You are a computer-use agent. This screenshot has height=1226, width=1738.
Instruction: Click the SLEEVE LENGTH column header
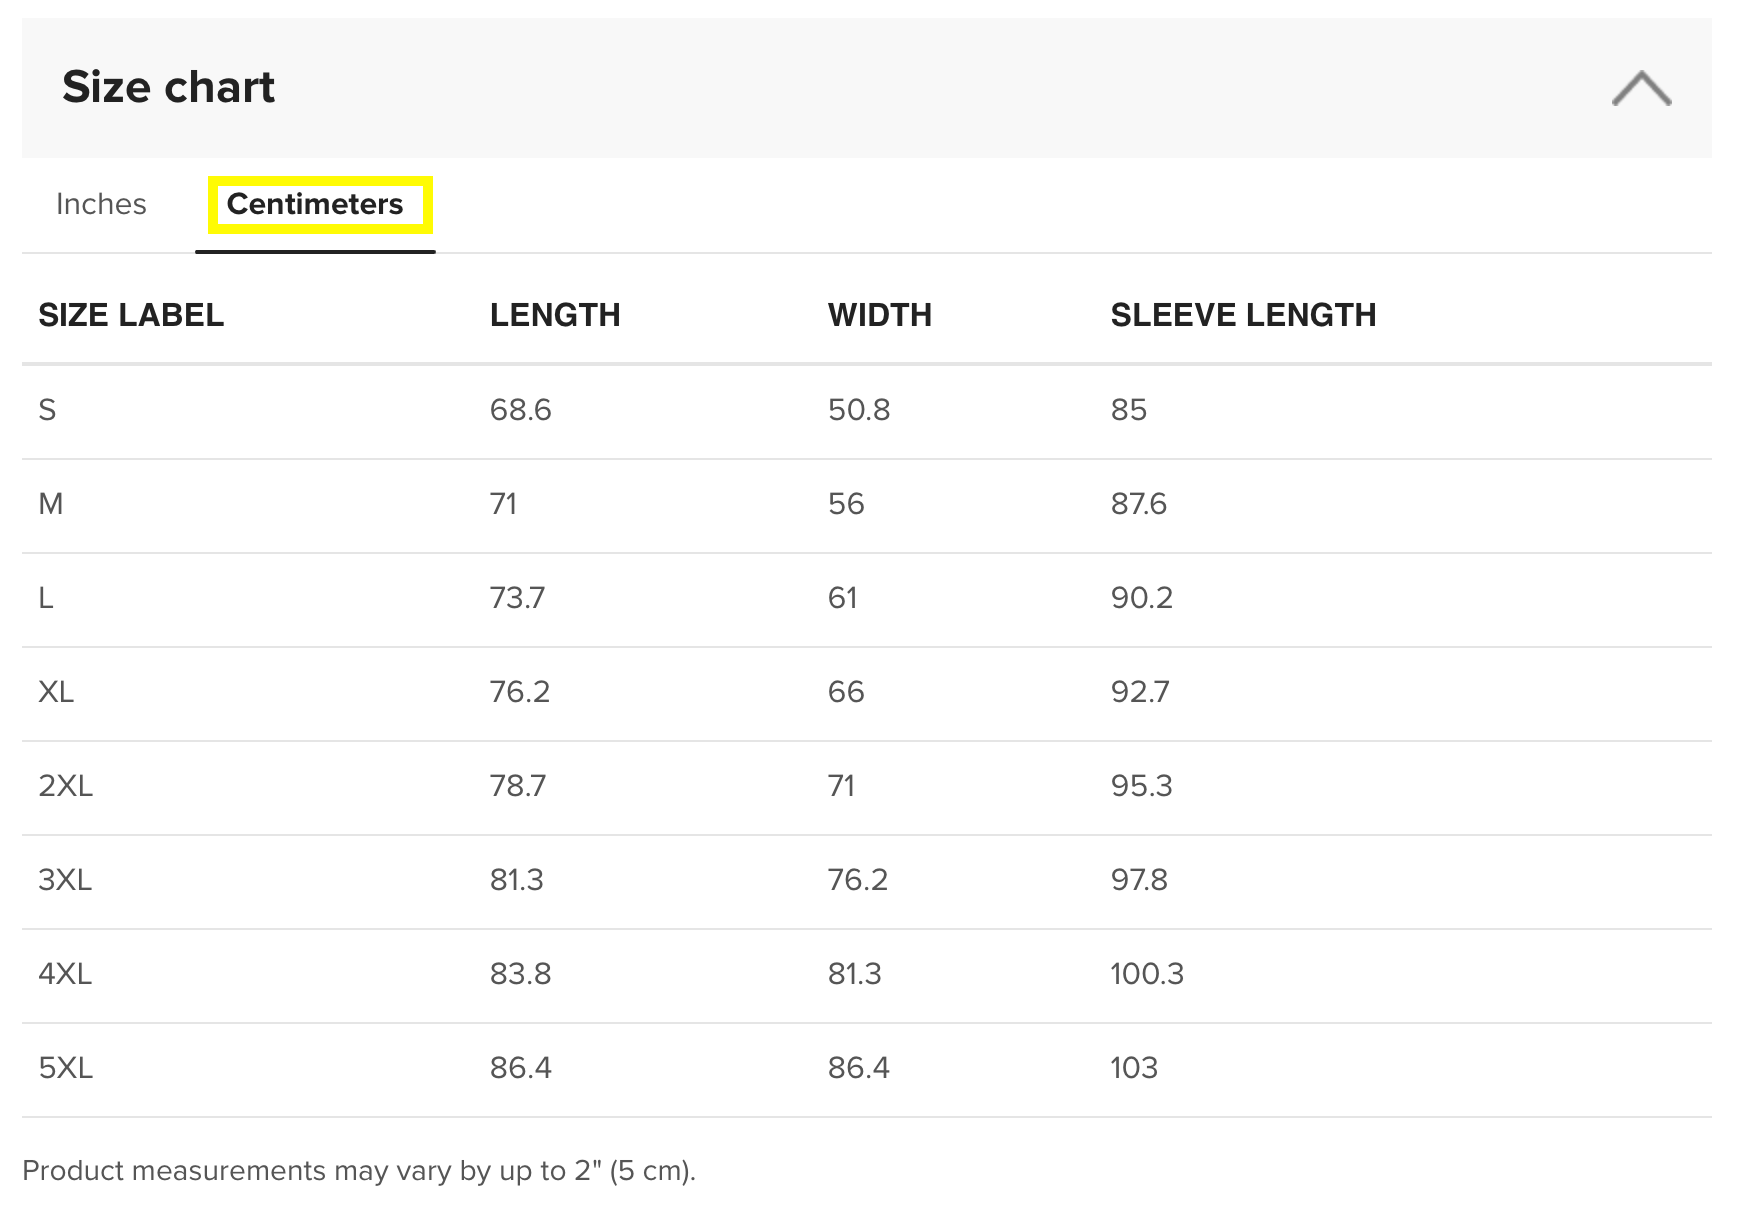pyautogui.click(x=1243, y=315)
